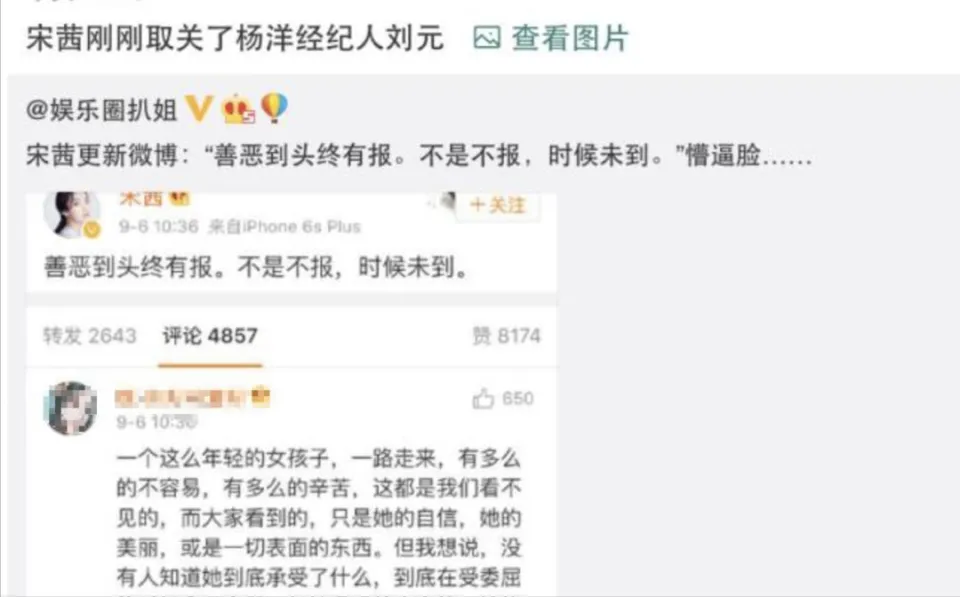Click the 善恶到头终有报 post text

click(256, 268)
